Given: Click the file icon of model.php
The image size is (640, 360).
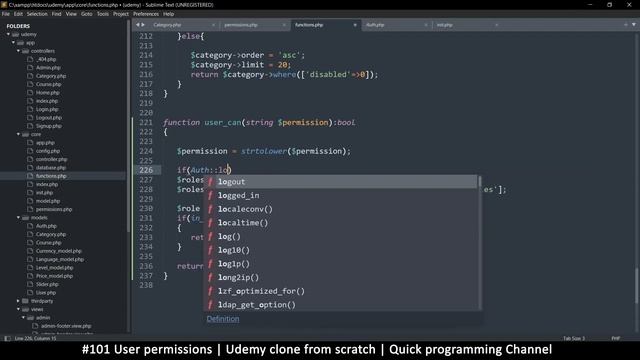Looking at the screenshot, I should pos(30,201).
